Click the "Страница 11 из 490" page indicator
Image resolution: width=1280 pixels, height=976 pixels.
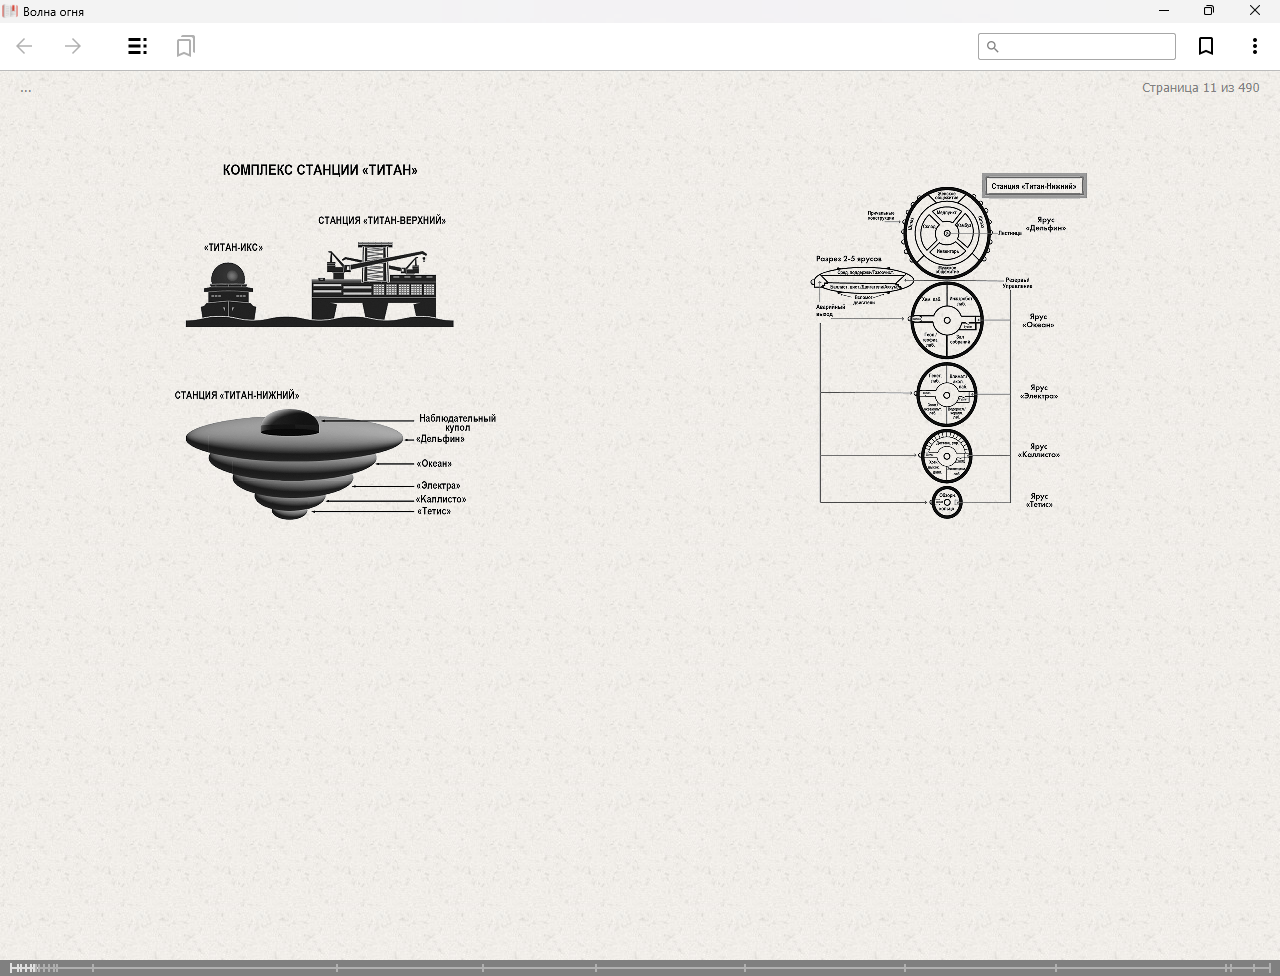1200,88
